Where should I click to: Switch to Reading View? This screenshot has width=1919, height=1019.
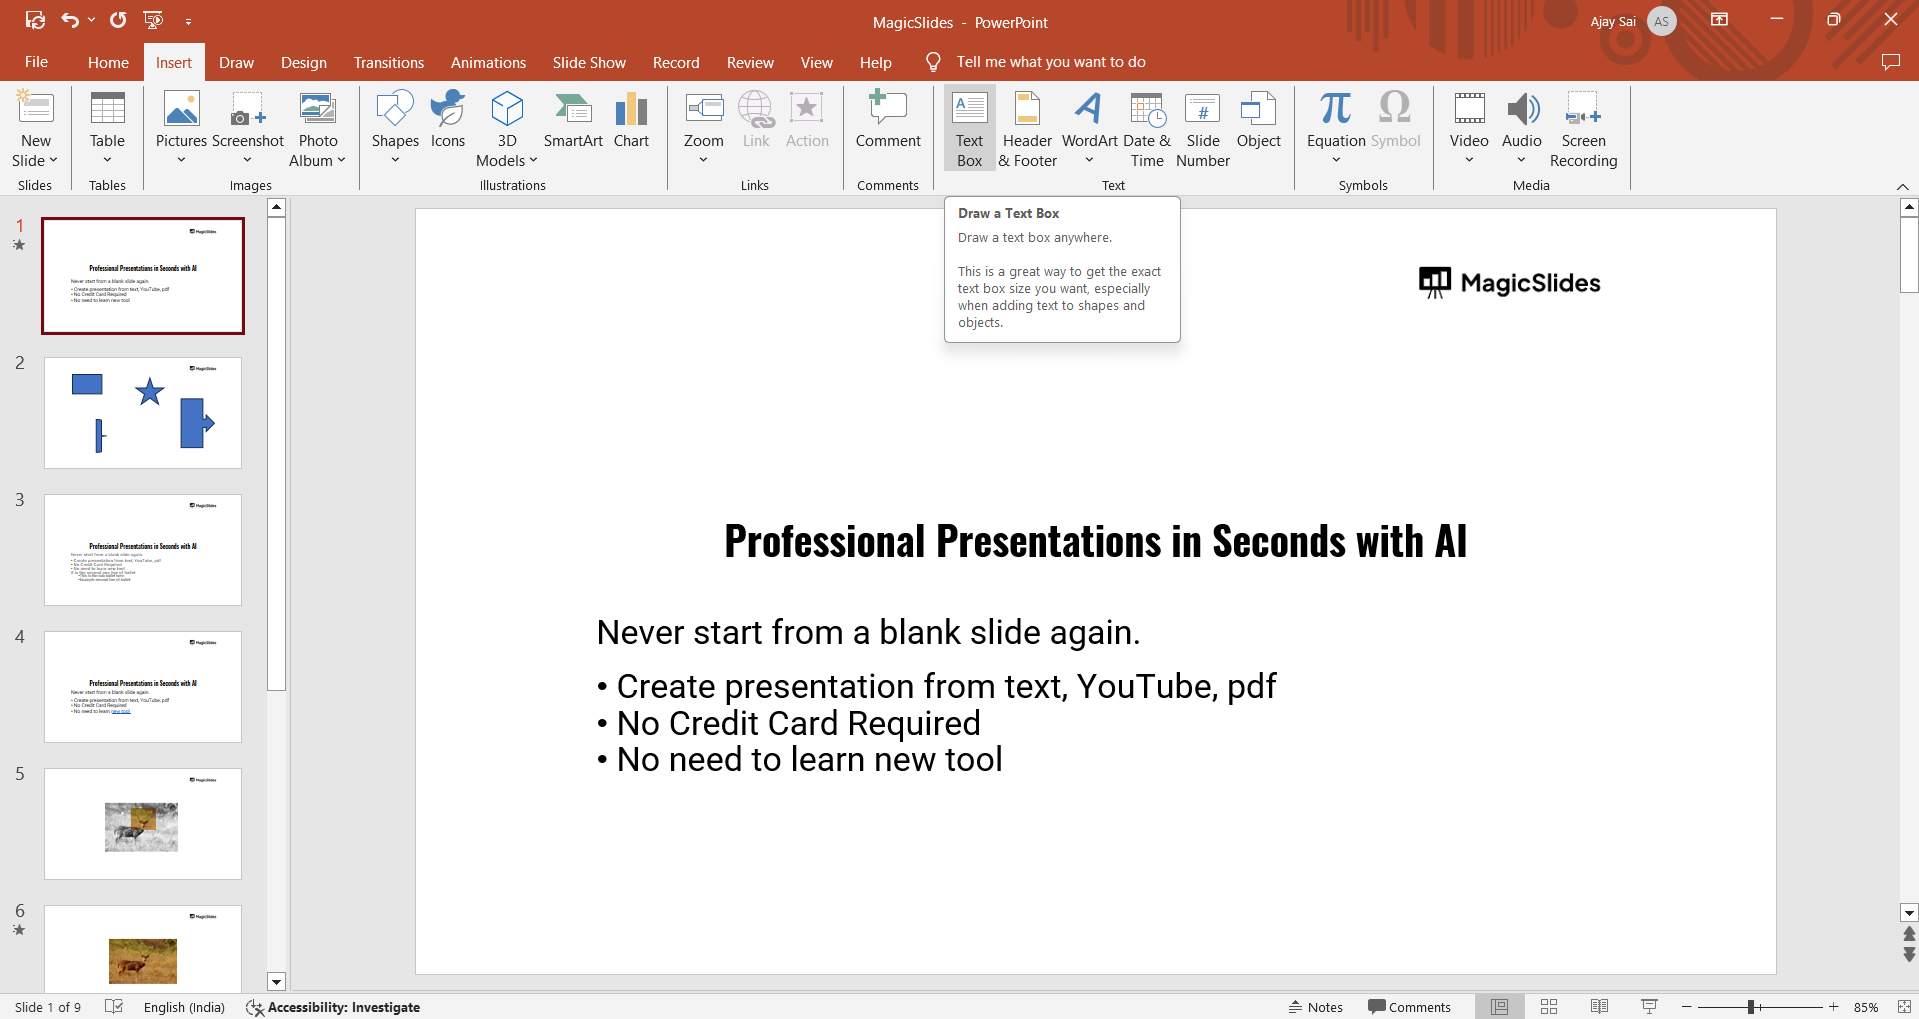[x=1599, y=1007]
